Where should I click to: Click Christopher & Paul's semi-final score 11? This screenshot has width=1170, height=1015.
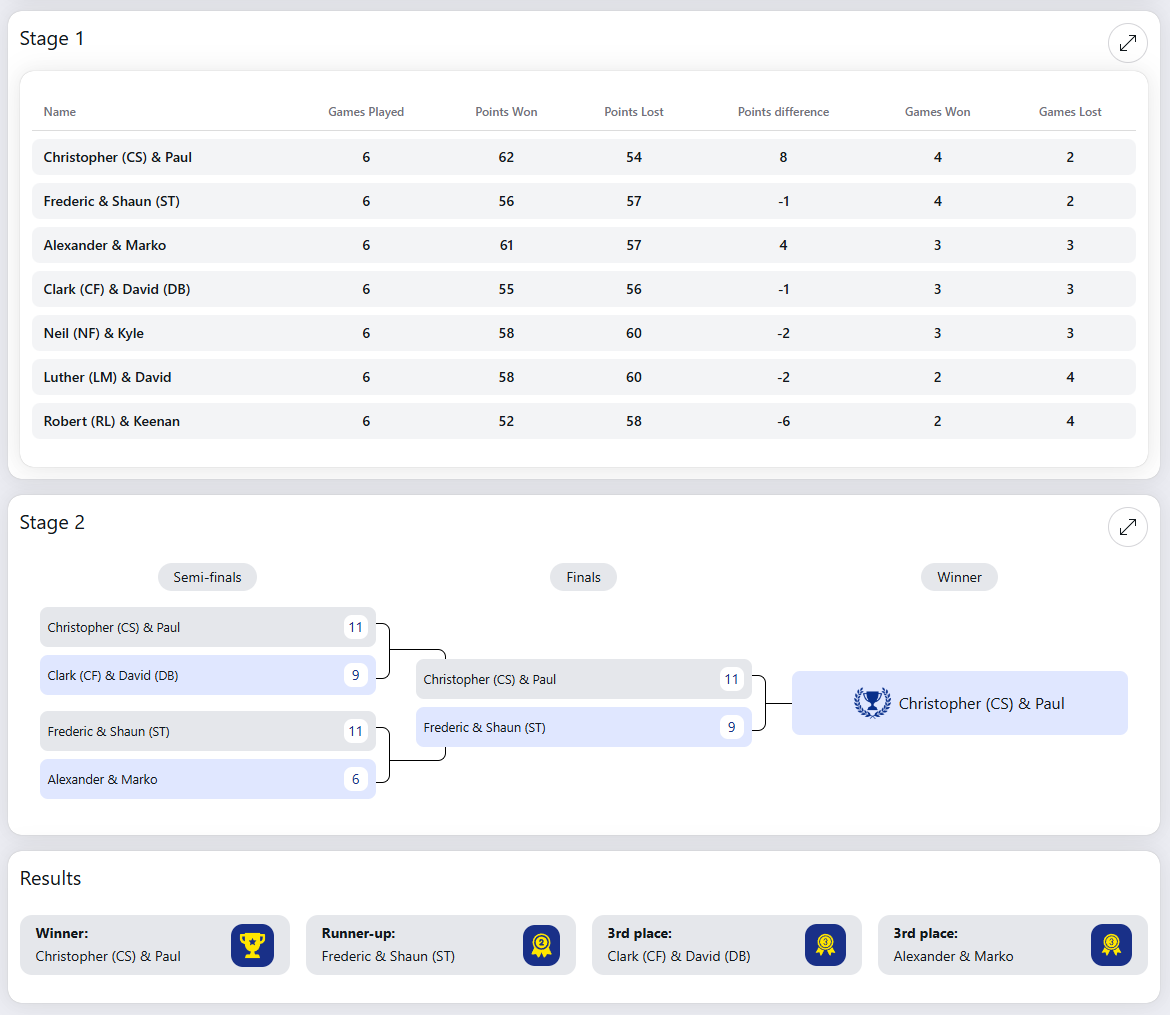[x=355, y=627]
